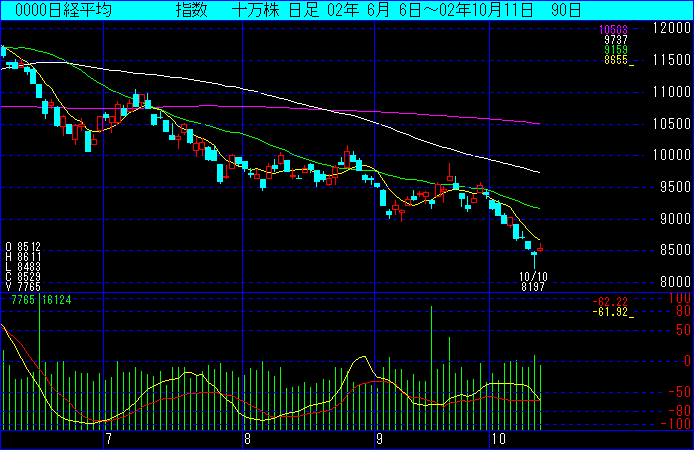Click the oscillator axis label -100

tap(677, 424)
